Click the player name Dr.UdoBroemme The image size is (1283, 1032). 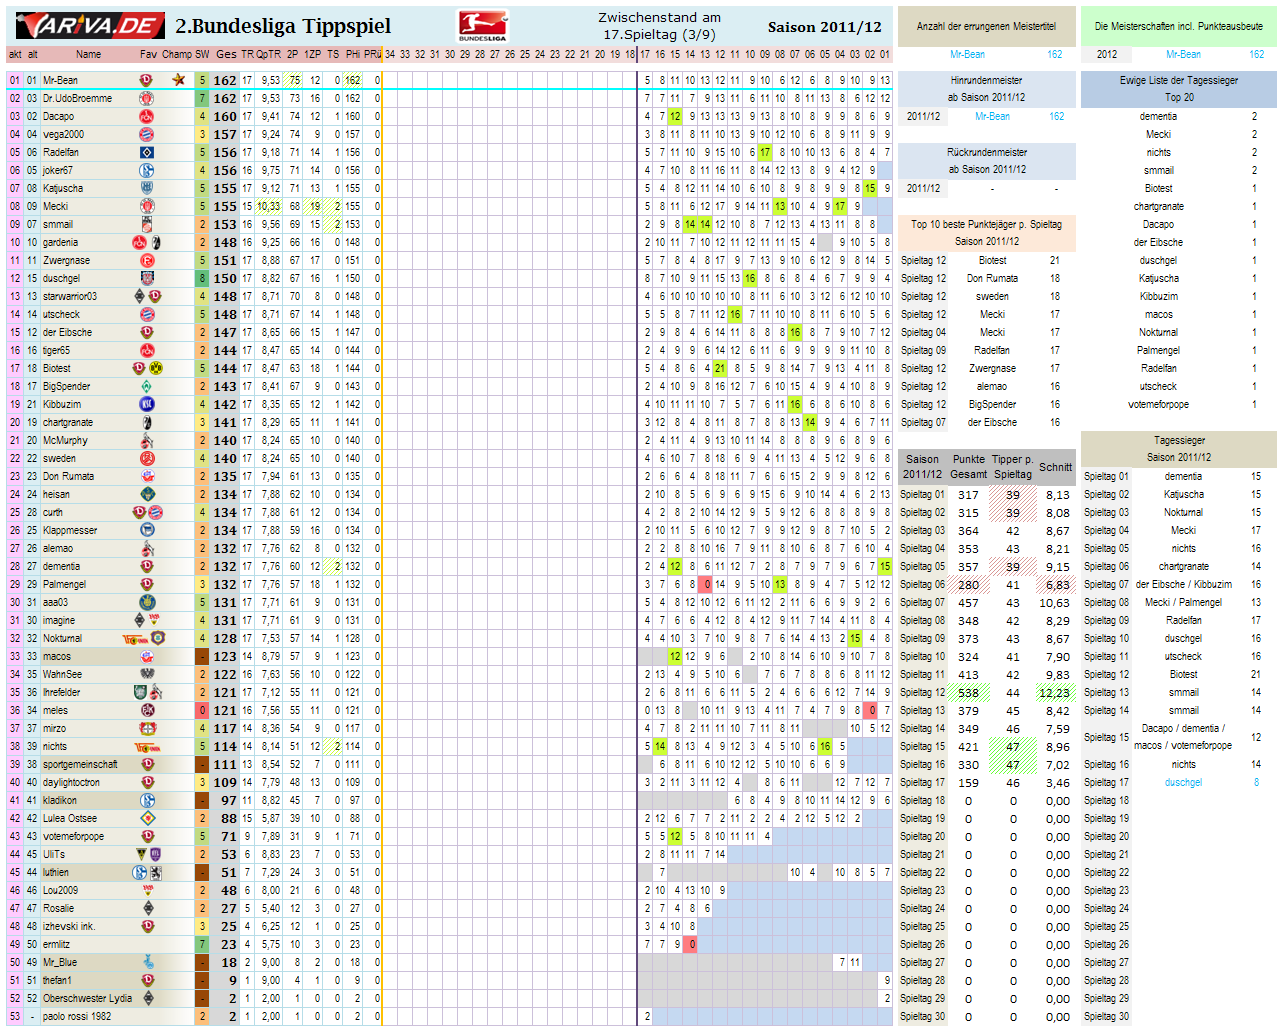77,98
